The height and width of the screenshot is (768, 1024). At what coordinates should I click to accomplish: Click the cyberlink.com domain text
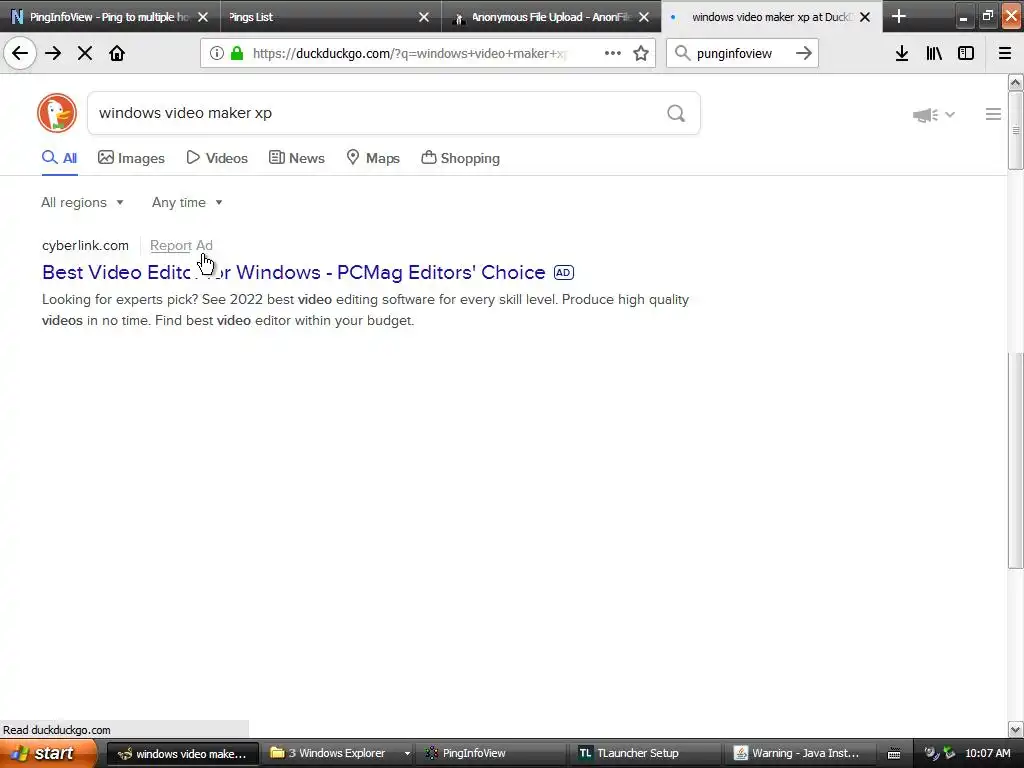(x=86, y=246)
